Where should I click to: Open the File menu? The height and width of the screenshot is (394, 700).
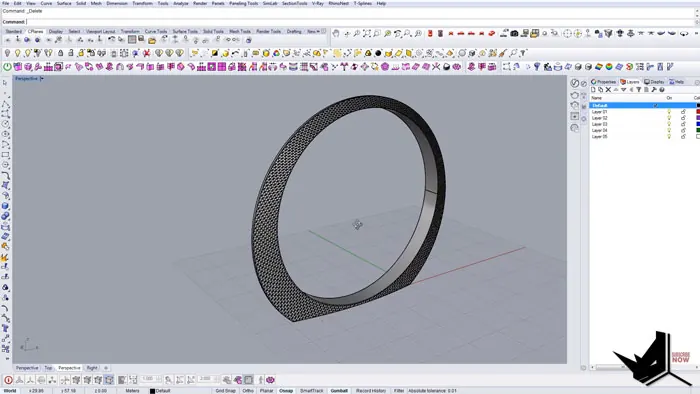[5, 3]
